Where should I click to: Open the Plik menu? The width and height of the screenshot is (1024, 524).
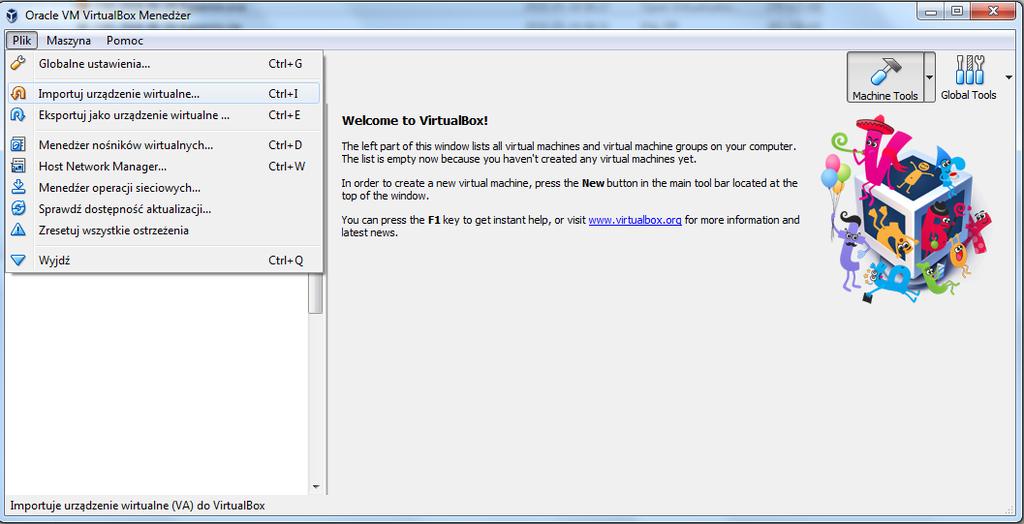click(x=22, y=40)
